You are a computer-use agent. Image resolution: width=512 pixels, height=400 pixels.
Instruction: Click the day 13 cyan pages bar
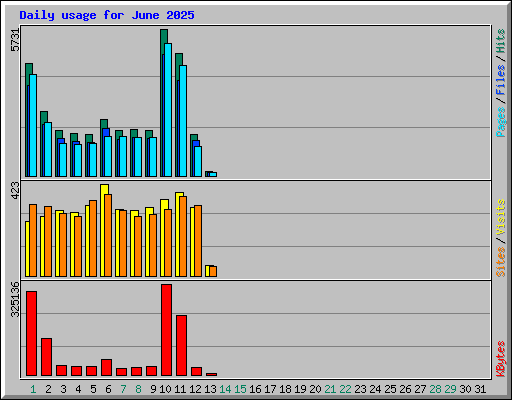(213, 174)
